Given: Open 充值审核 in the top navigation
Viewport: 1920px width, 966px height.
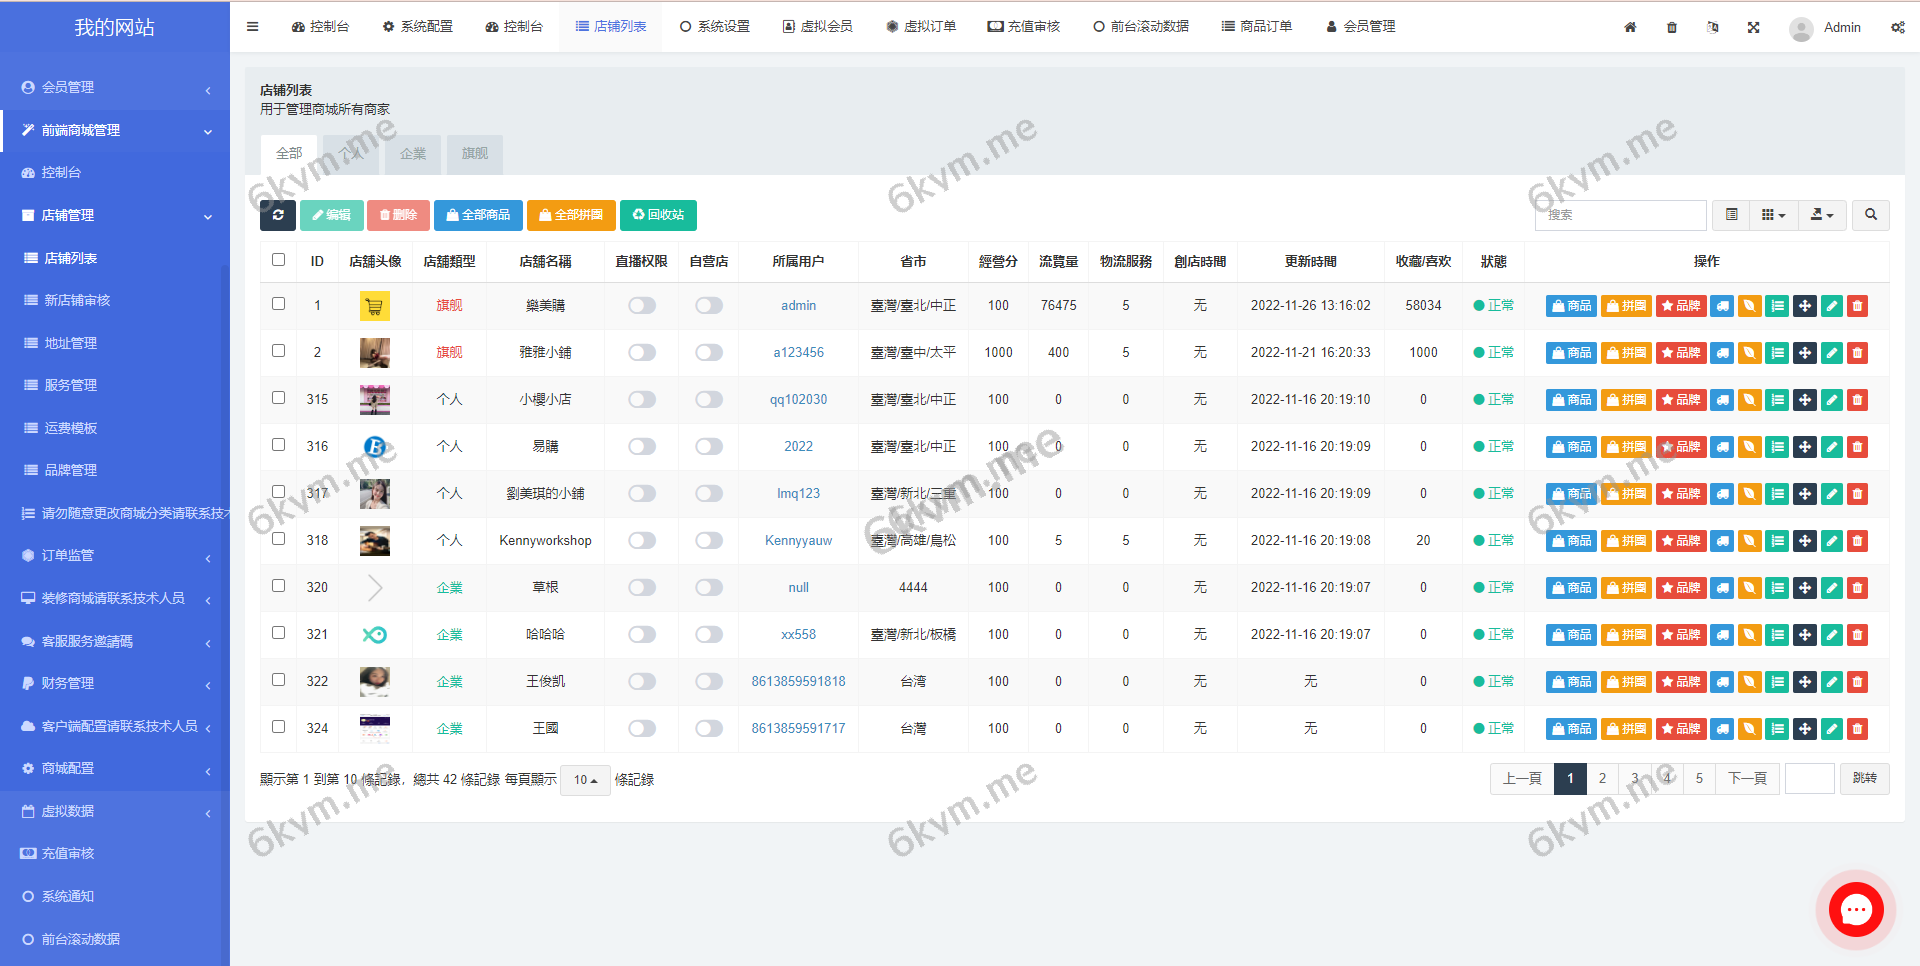Looking at the screenshot, I should (x=1025, y=27).
